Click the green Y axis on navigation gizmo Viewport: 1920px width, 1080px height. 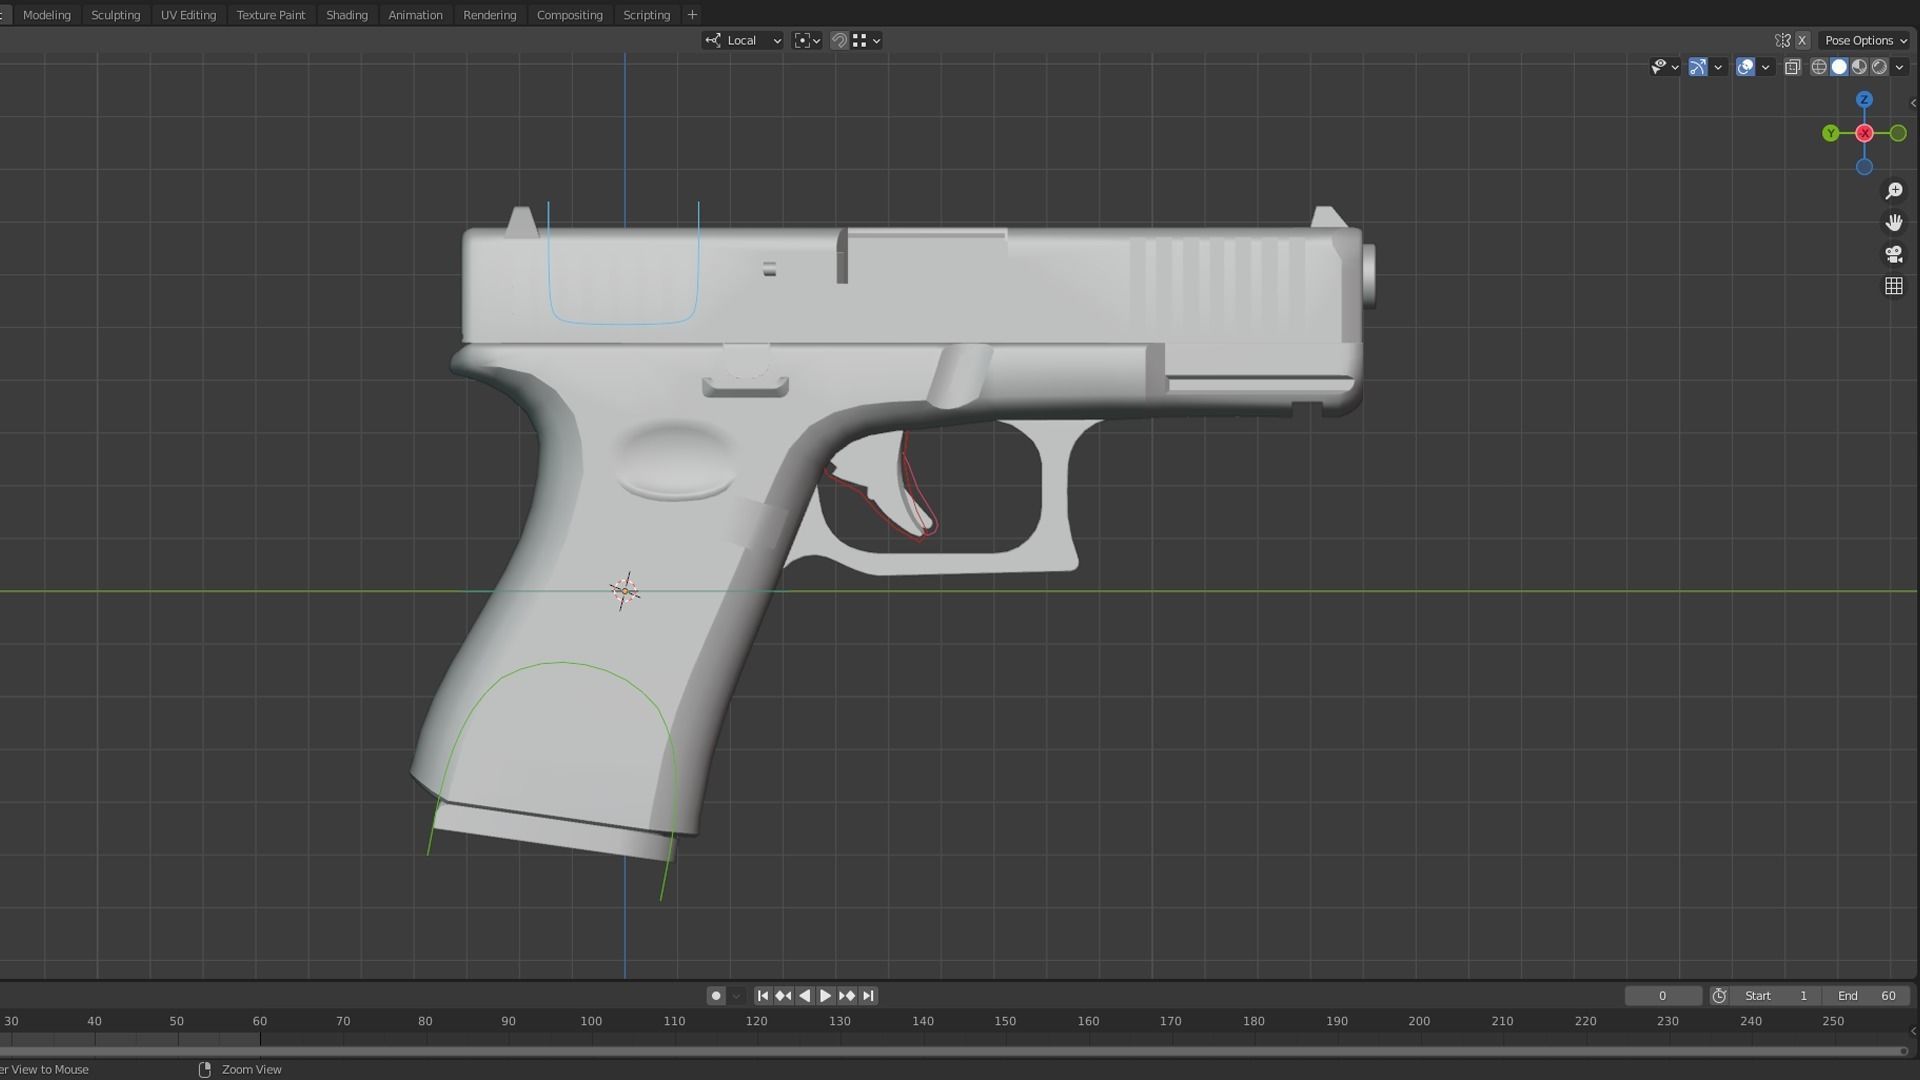1831,133
